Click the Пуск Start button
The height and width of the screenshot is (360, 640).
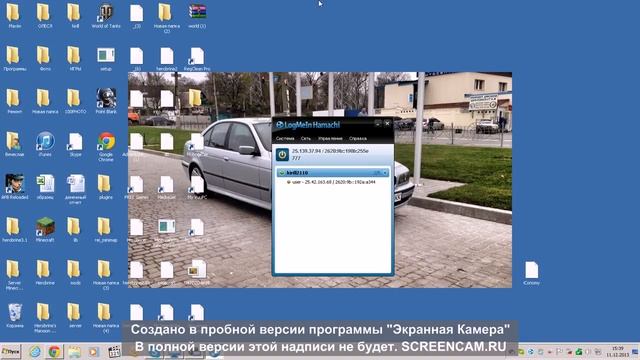pyautogui.click(x=11, y=351)
